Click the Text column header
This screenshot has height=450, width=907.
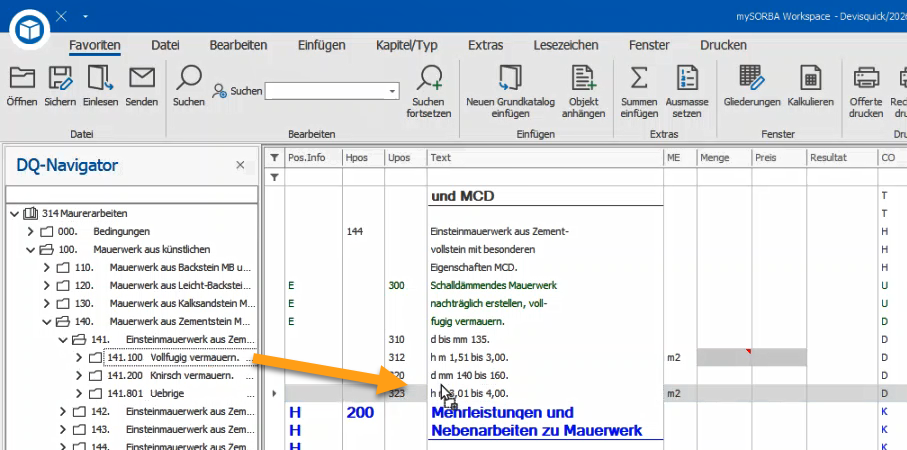point(545,157)
